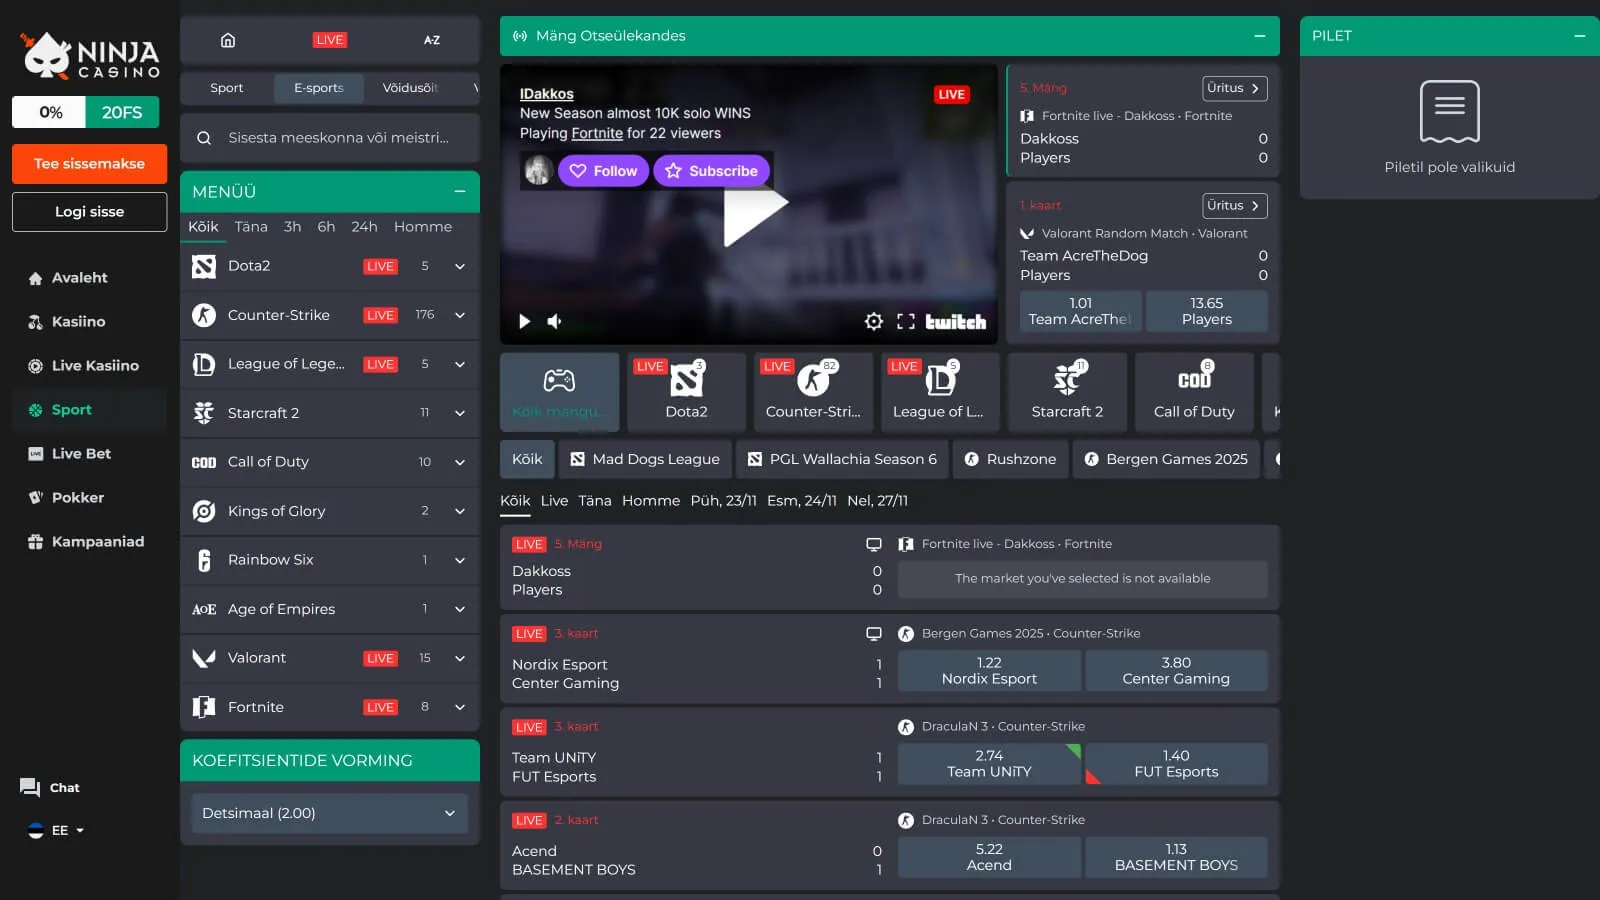Filter matches by Homme date tab
The height and width of the screenshot is (900, 1600).
650,501
